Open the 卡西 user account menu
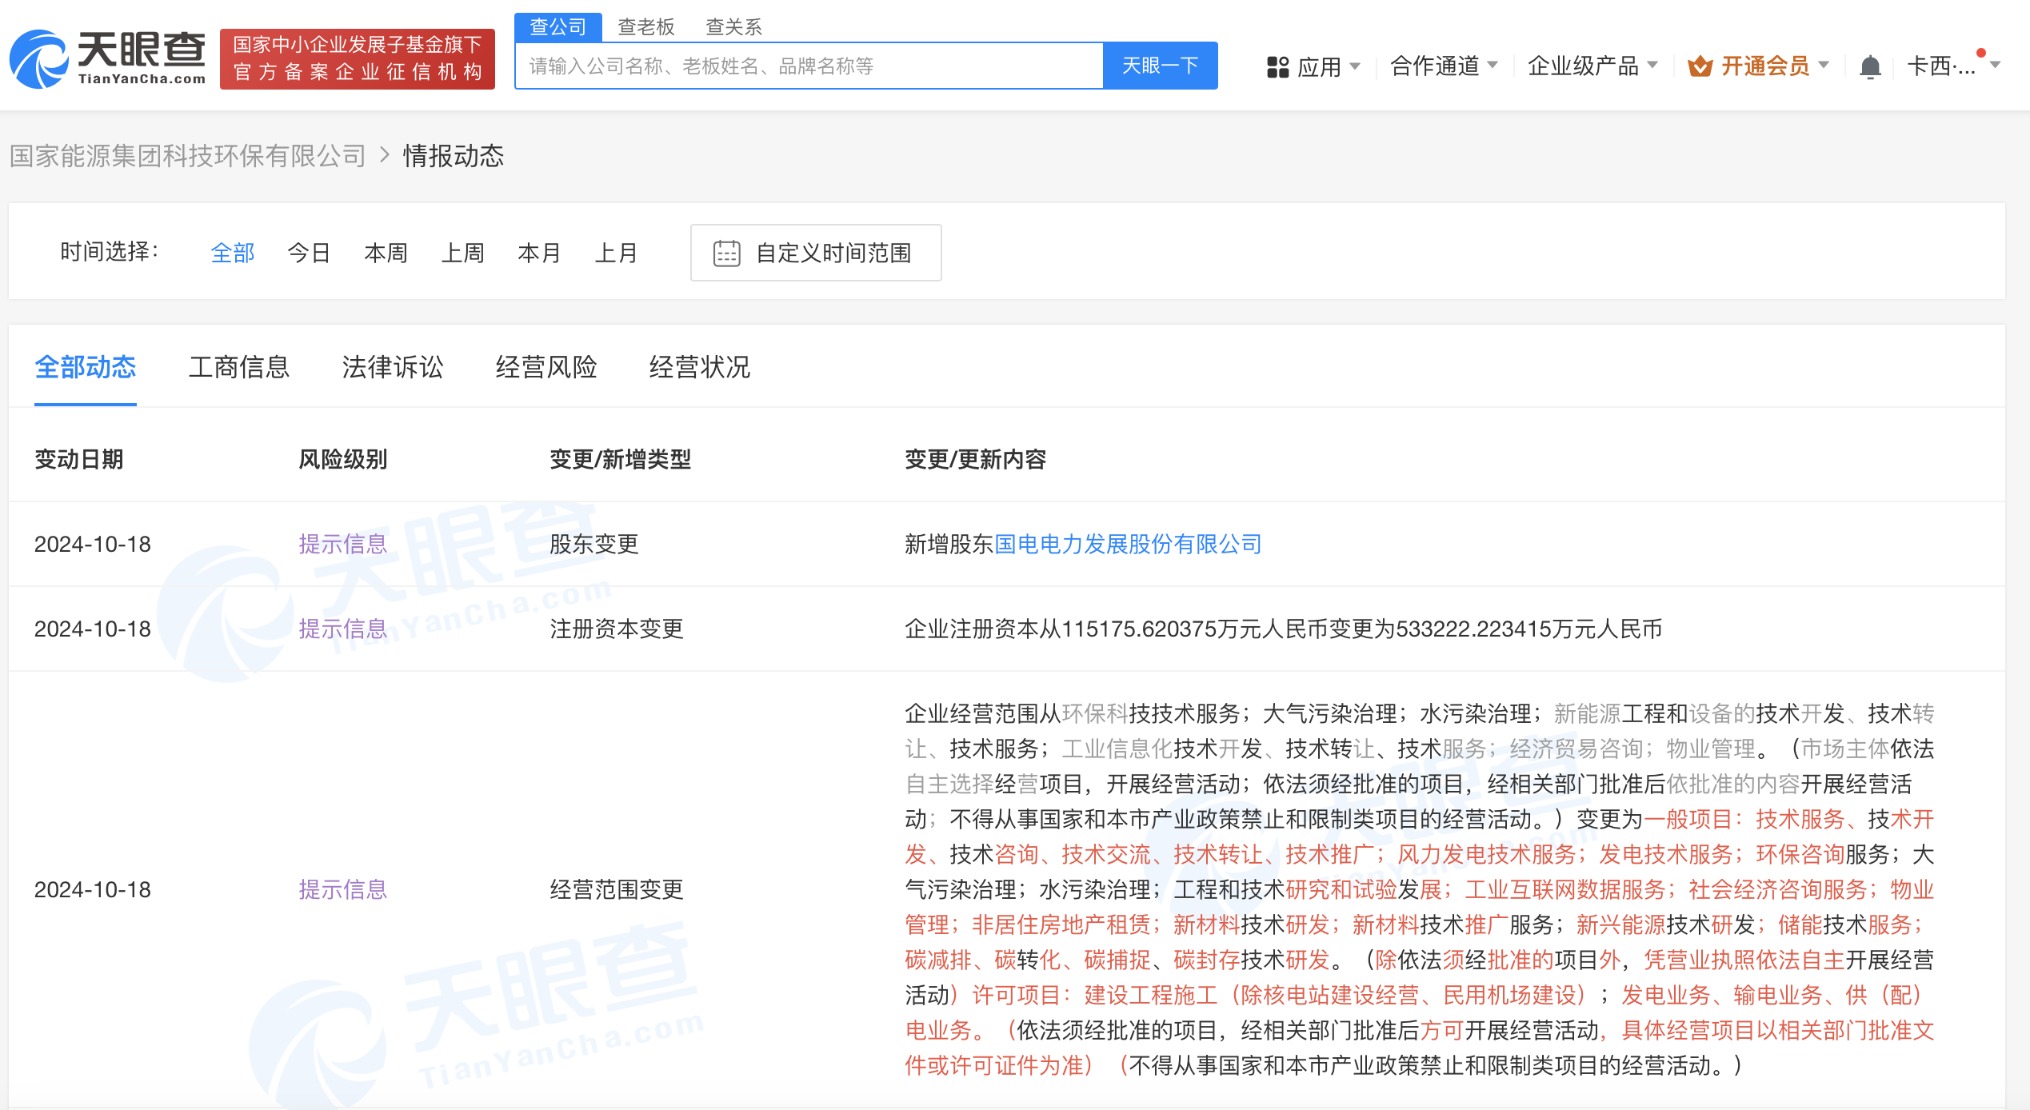Screen dimensions: 2030x1110 [x=1953, y=66]
